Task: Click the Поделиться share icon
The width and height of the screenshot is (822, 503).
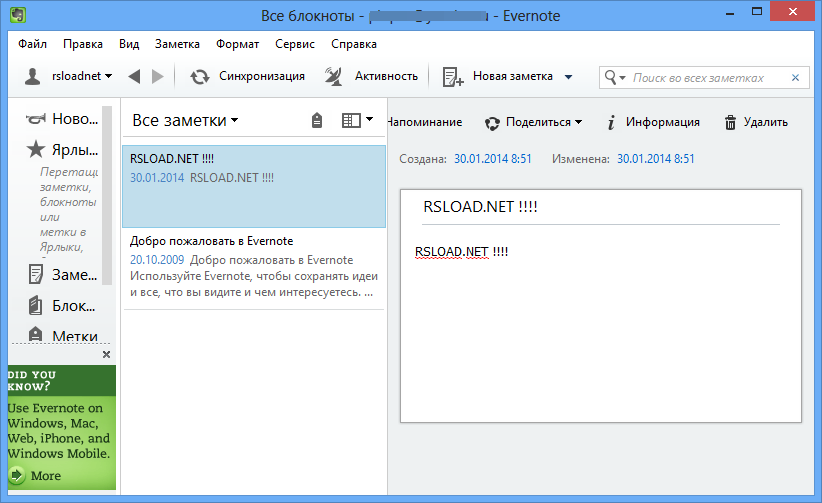Action: [x=492, y=123]
